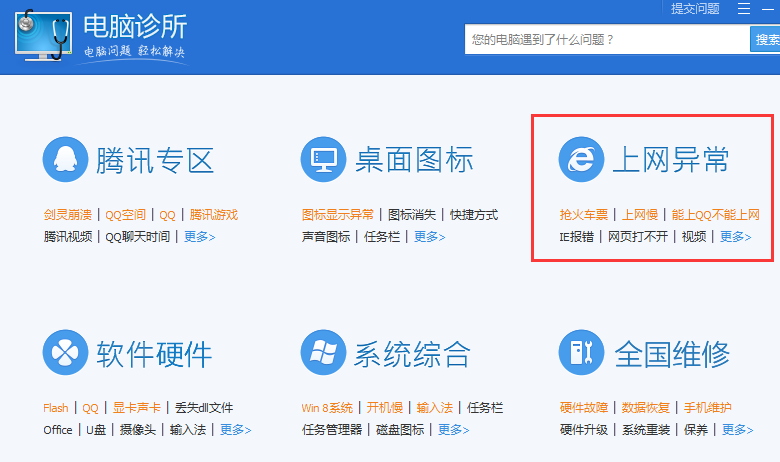Image resolution: width=780 pixels, height=462 pixels.
Task: Open the 显卡声卡 topic link
Action: click(136, 408)
